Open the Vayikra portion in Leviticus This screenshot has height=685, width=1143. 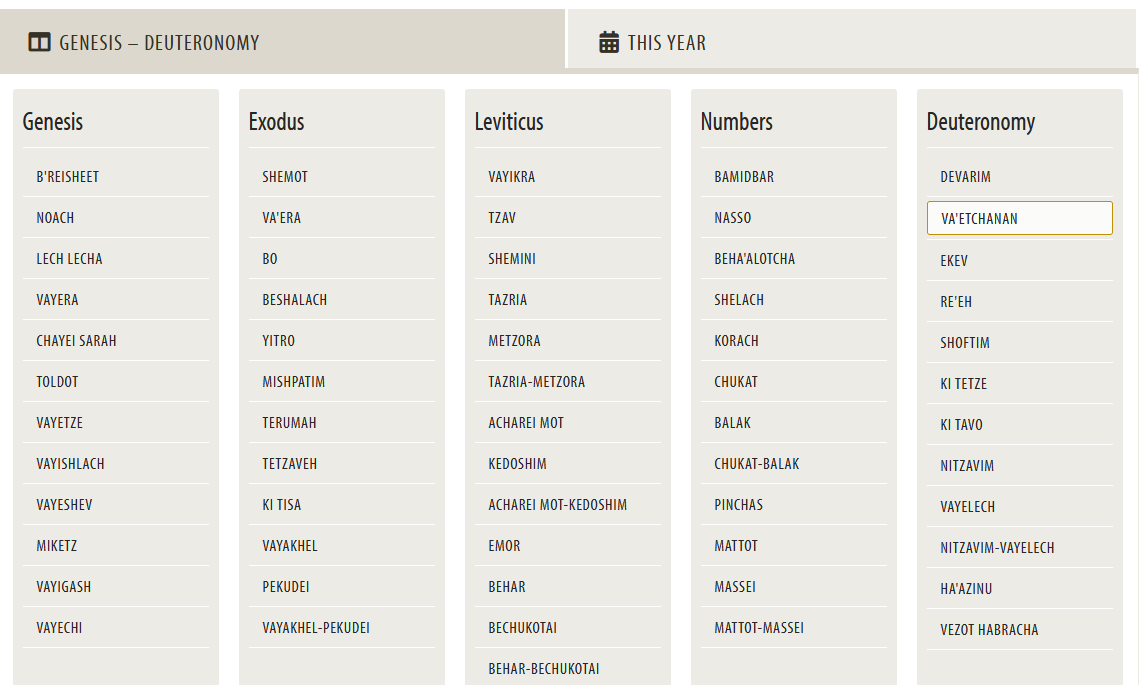512,177
